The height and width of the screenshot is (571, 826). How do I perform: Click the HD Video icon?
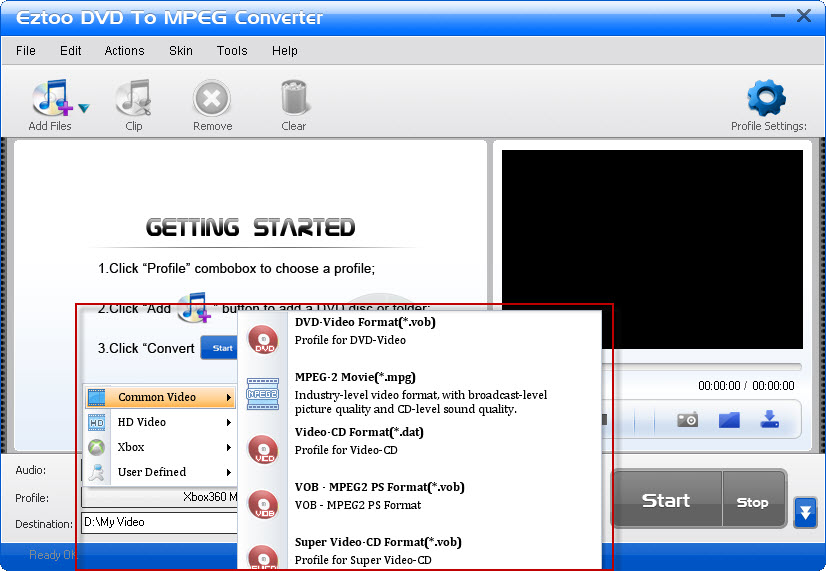(96, 422)
